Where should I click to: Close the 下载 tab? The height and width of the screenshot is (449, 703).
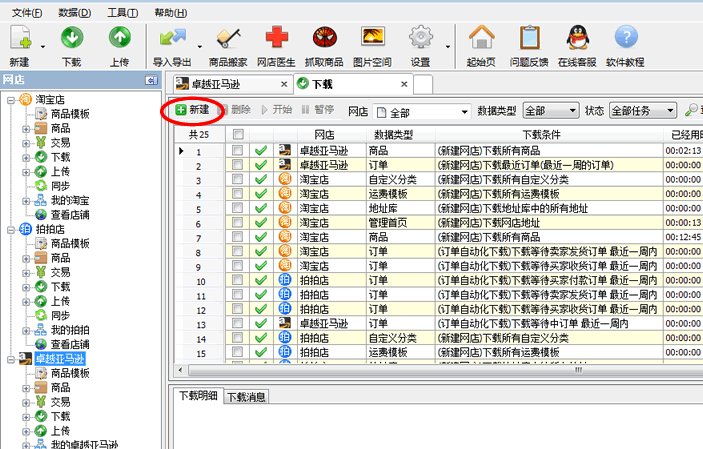click(x=404, y=84)
